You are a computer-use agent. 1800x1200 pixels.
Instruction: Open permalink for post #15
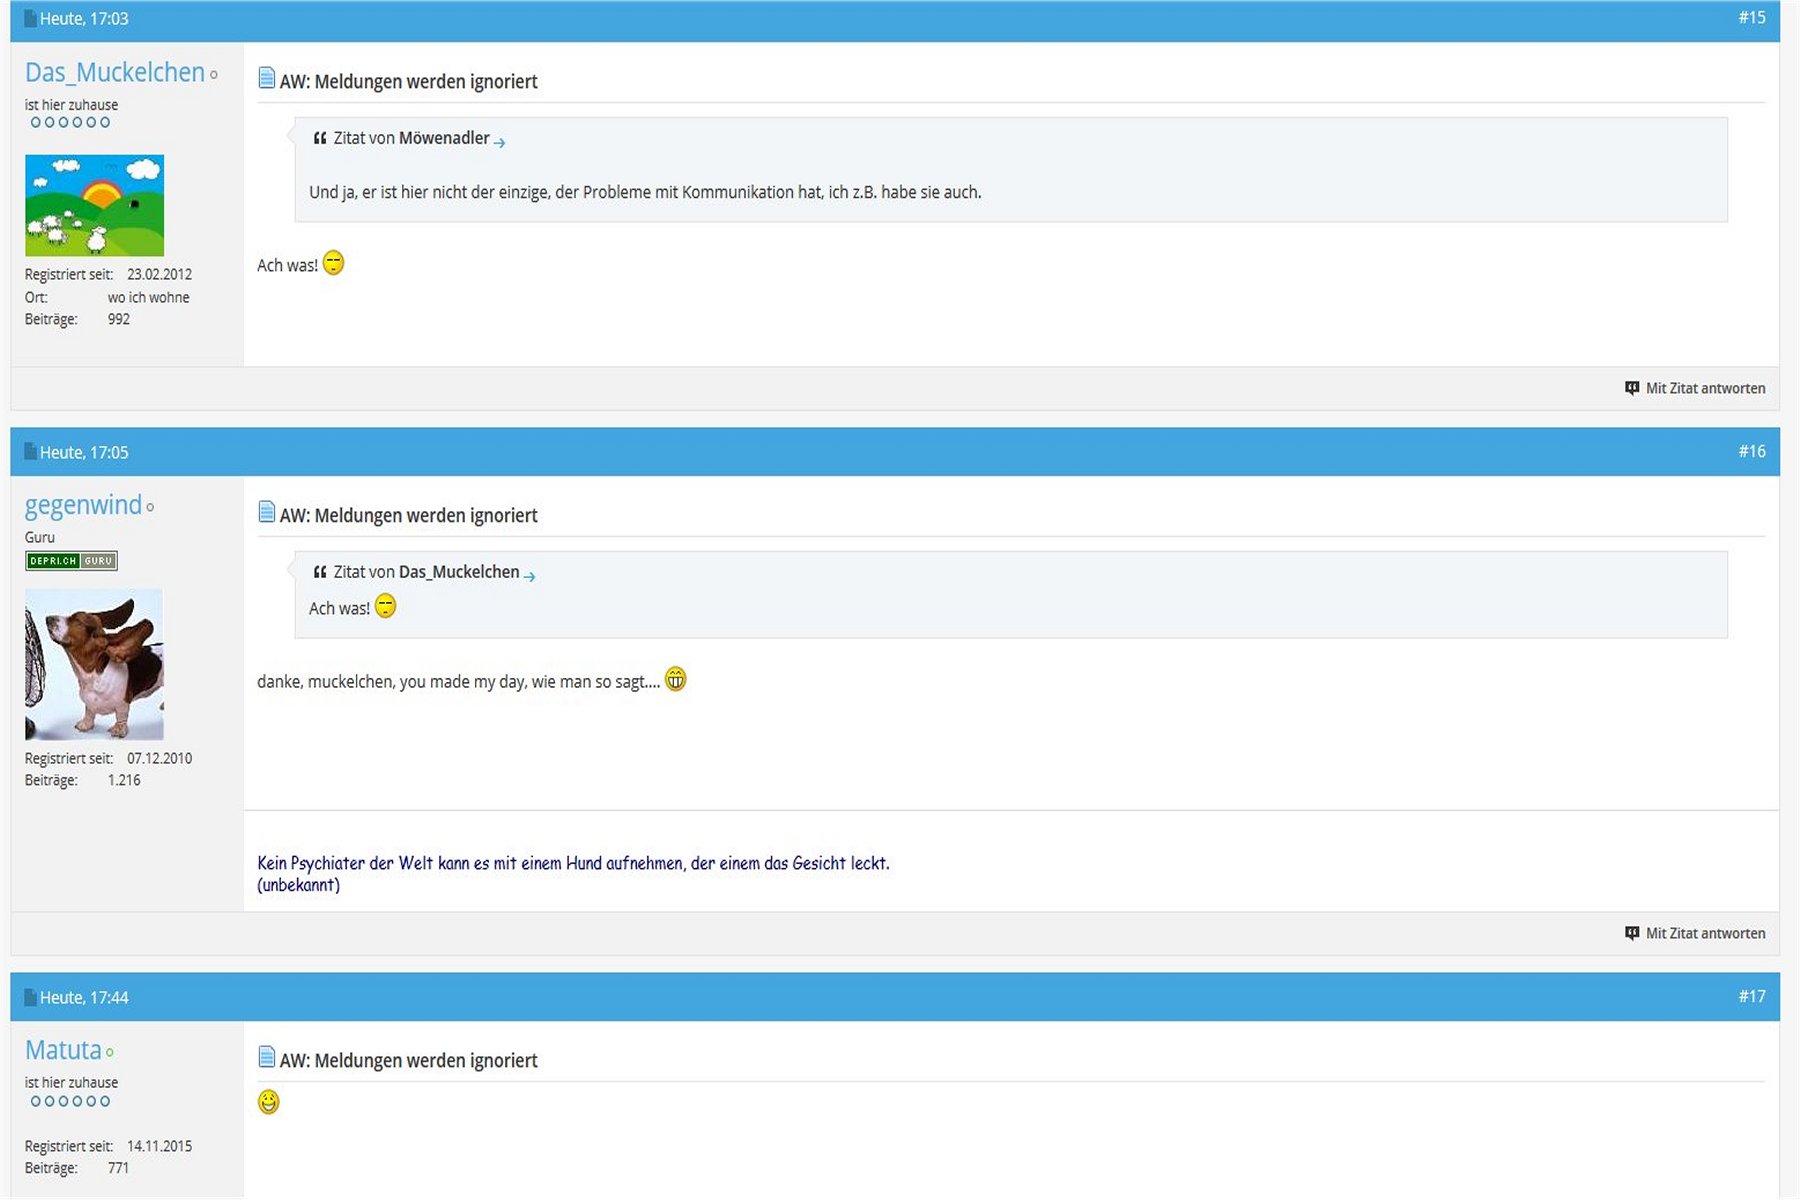point(1751,18)
